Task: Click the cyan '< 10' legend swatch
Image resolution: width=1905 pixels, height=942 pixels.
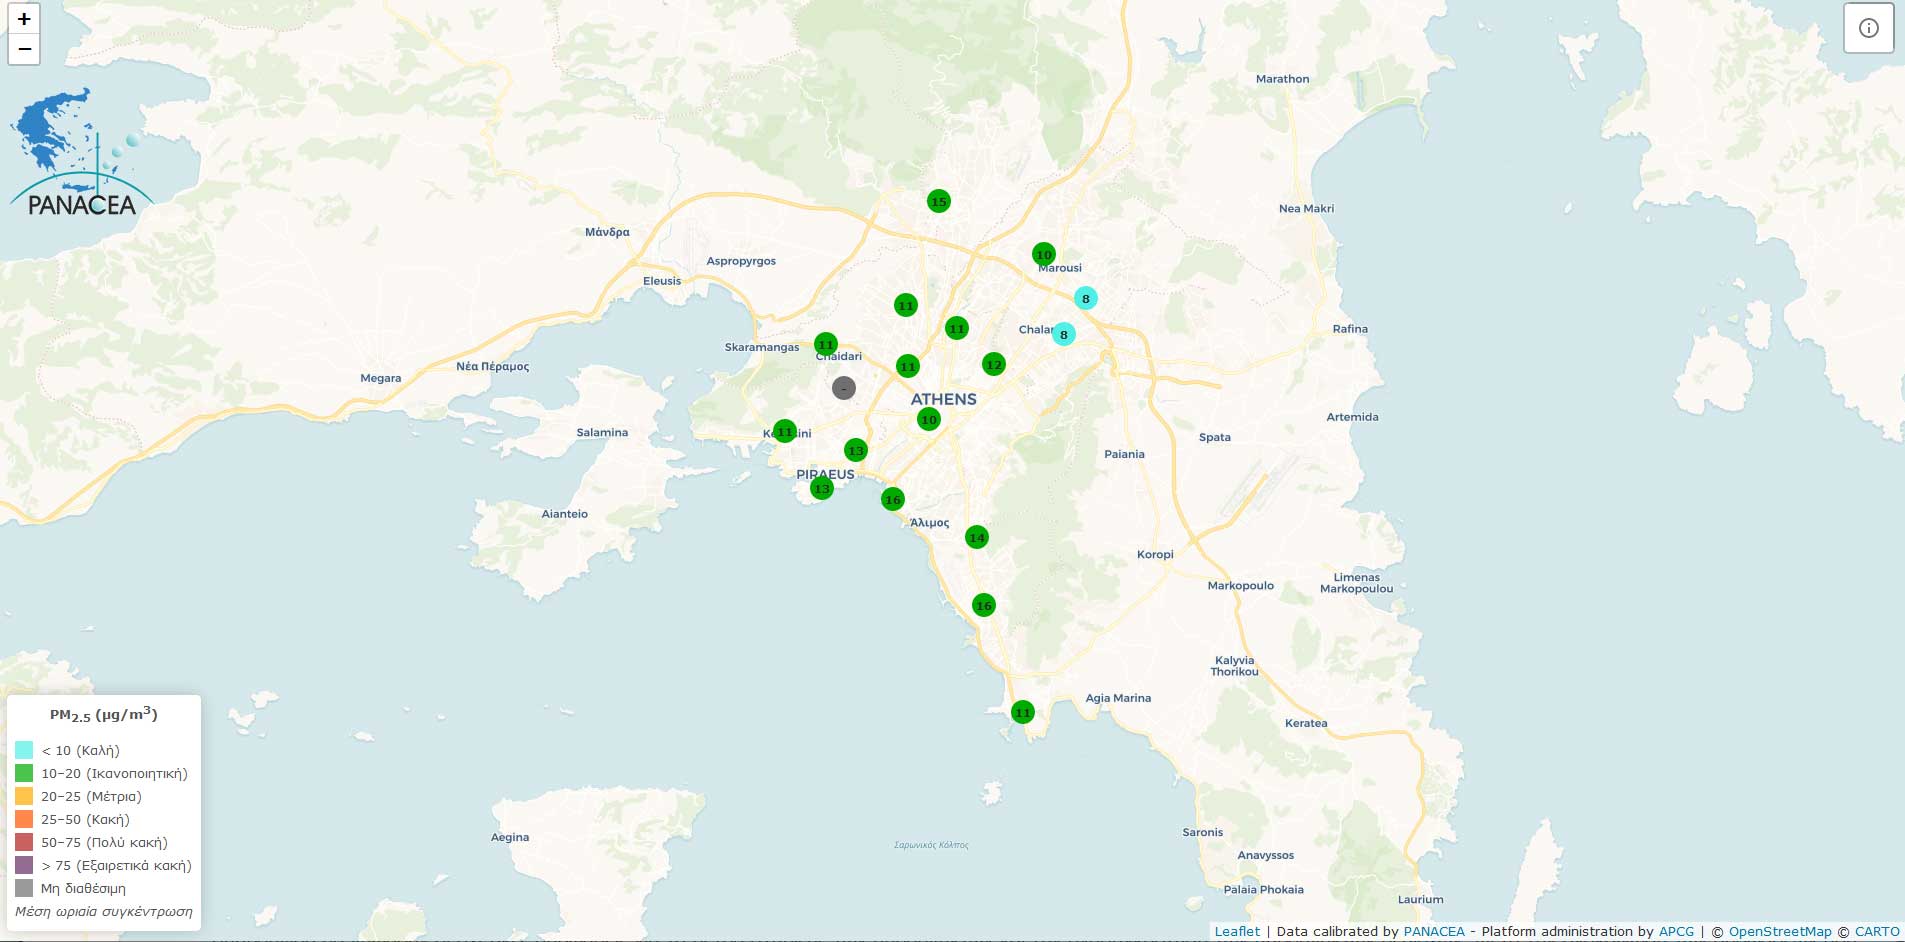Action: tap(24, 750)
